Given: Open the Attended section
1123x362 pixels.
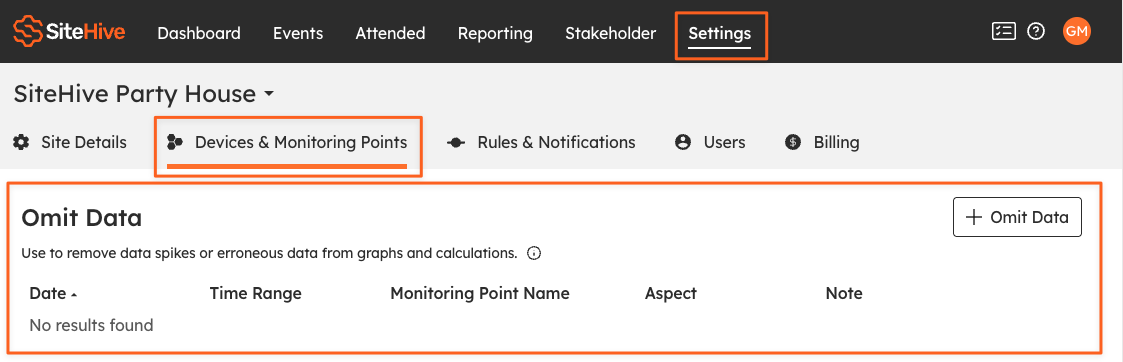Looking at the screenshot, I should tap(390, 33).
